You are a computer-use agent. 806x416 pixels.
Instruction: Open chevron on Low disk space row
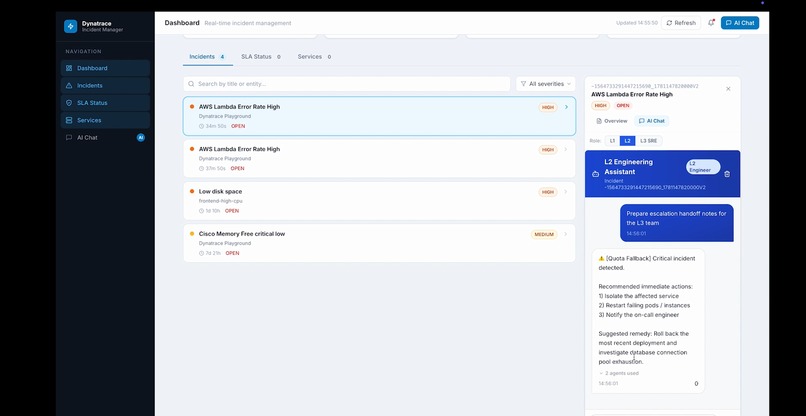tap(566, 192)
